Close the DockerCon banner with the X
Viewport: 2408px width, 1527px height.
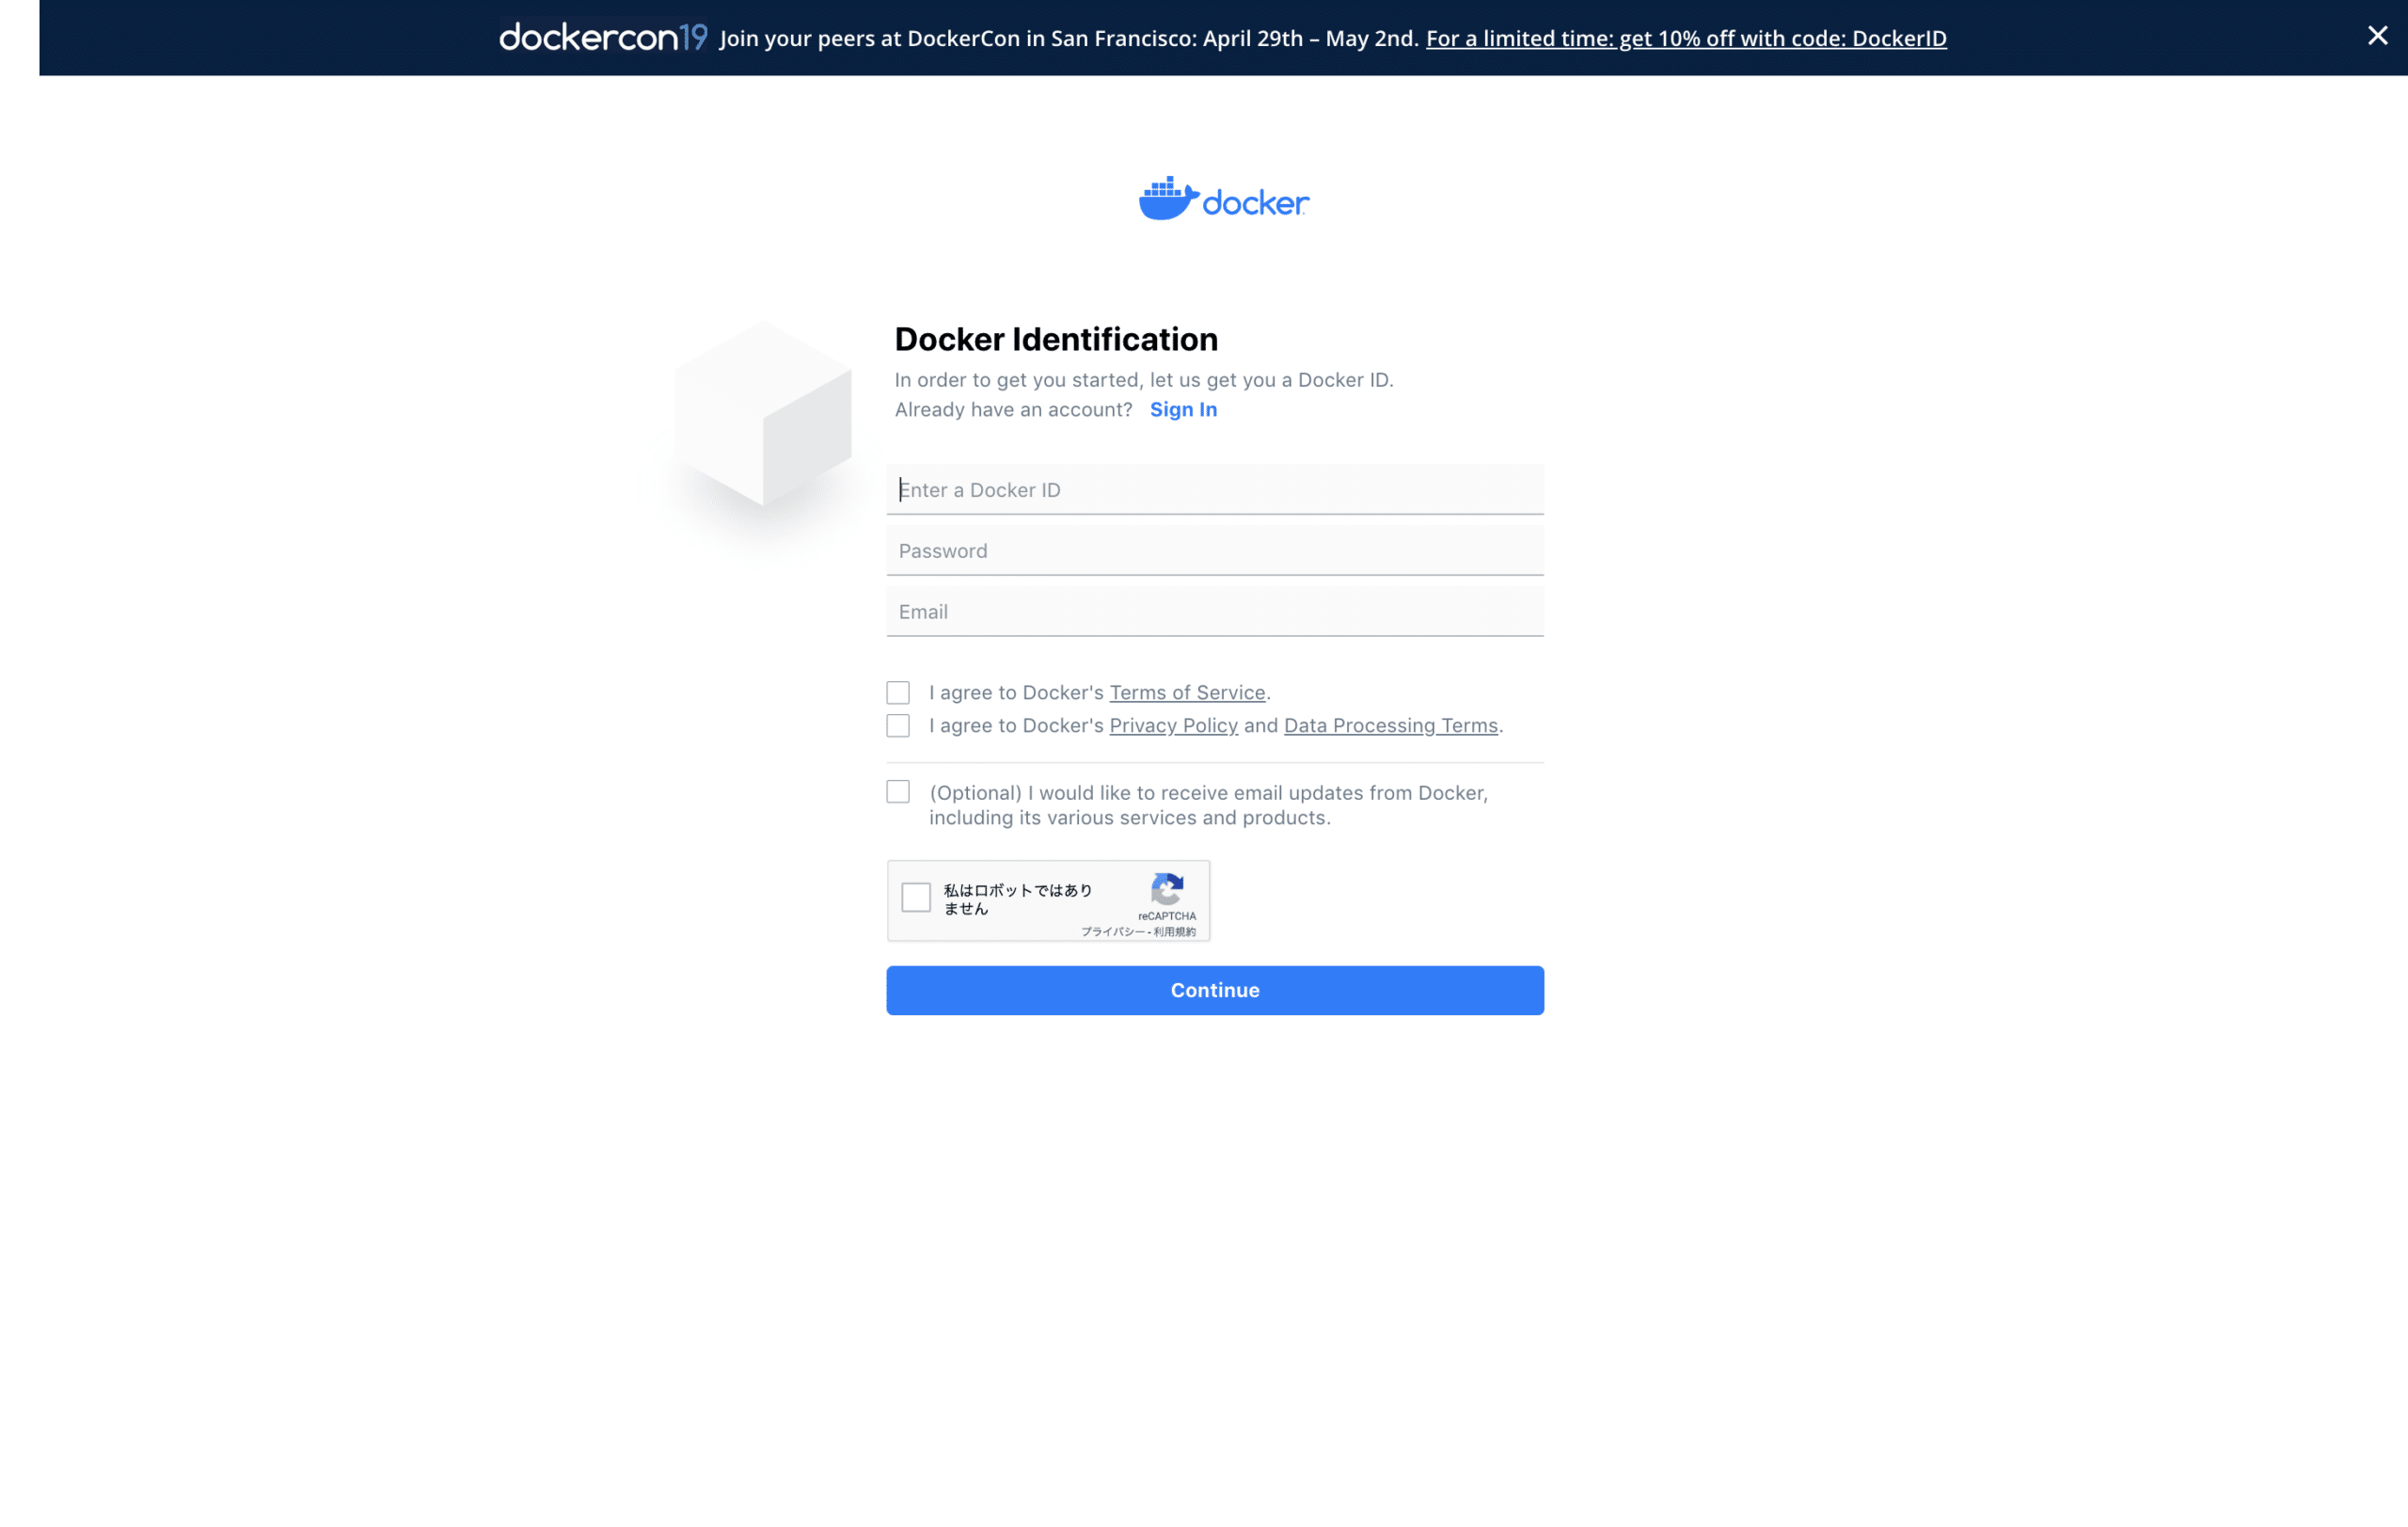pyautogui.click(x=2376, y=36)
